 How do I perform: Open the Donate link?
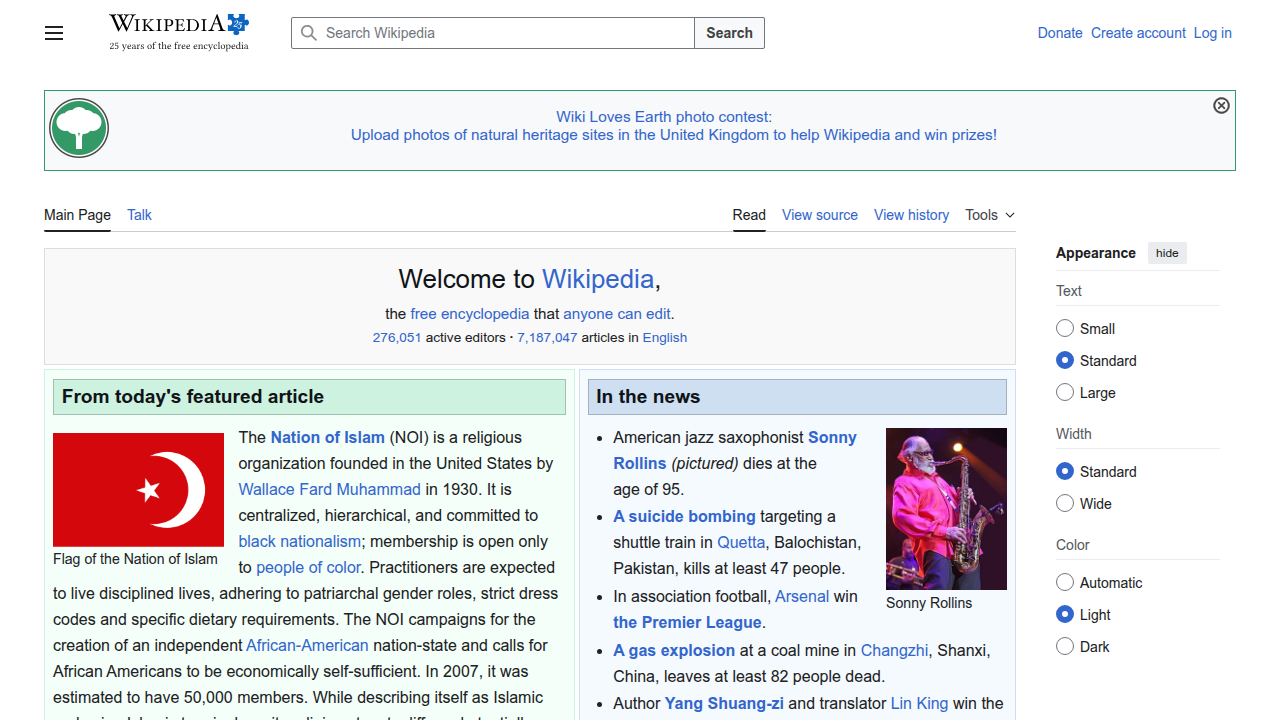pyautogui.click(x=1060, y=33)
